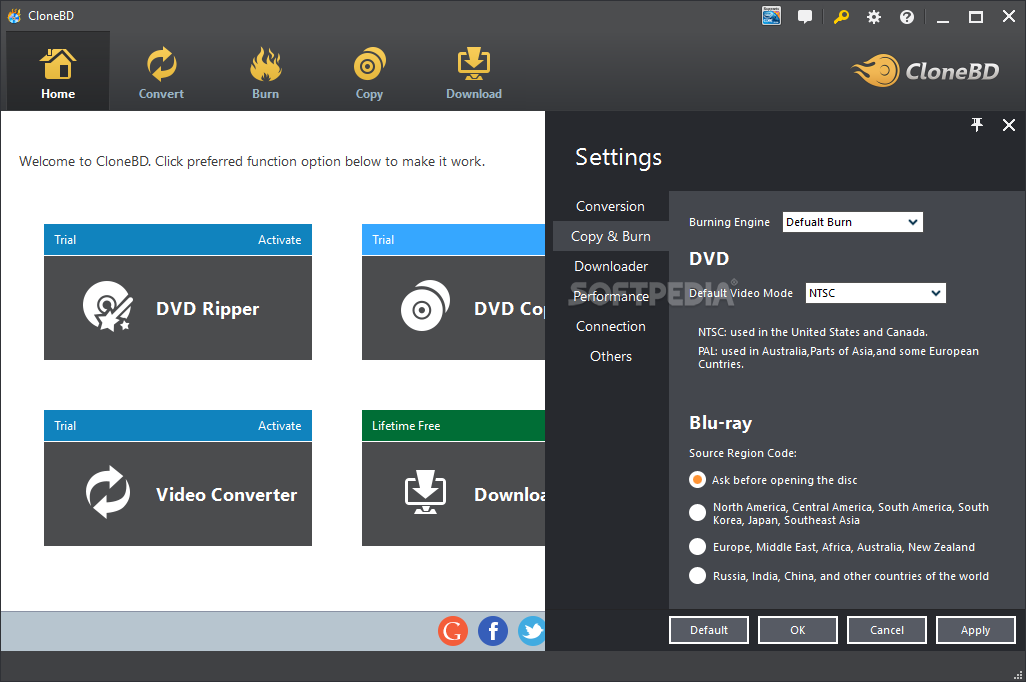1026x682 pixels.
Task: Click the Video Converter arrows icon
Action: coord(108,492)
